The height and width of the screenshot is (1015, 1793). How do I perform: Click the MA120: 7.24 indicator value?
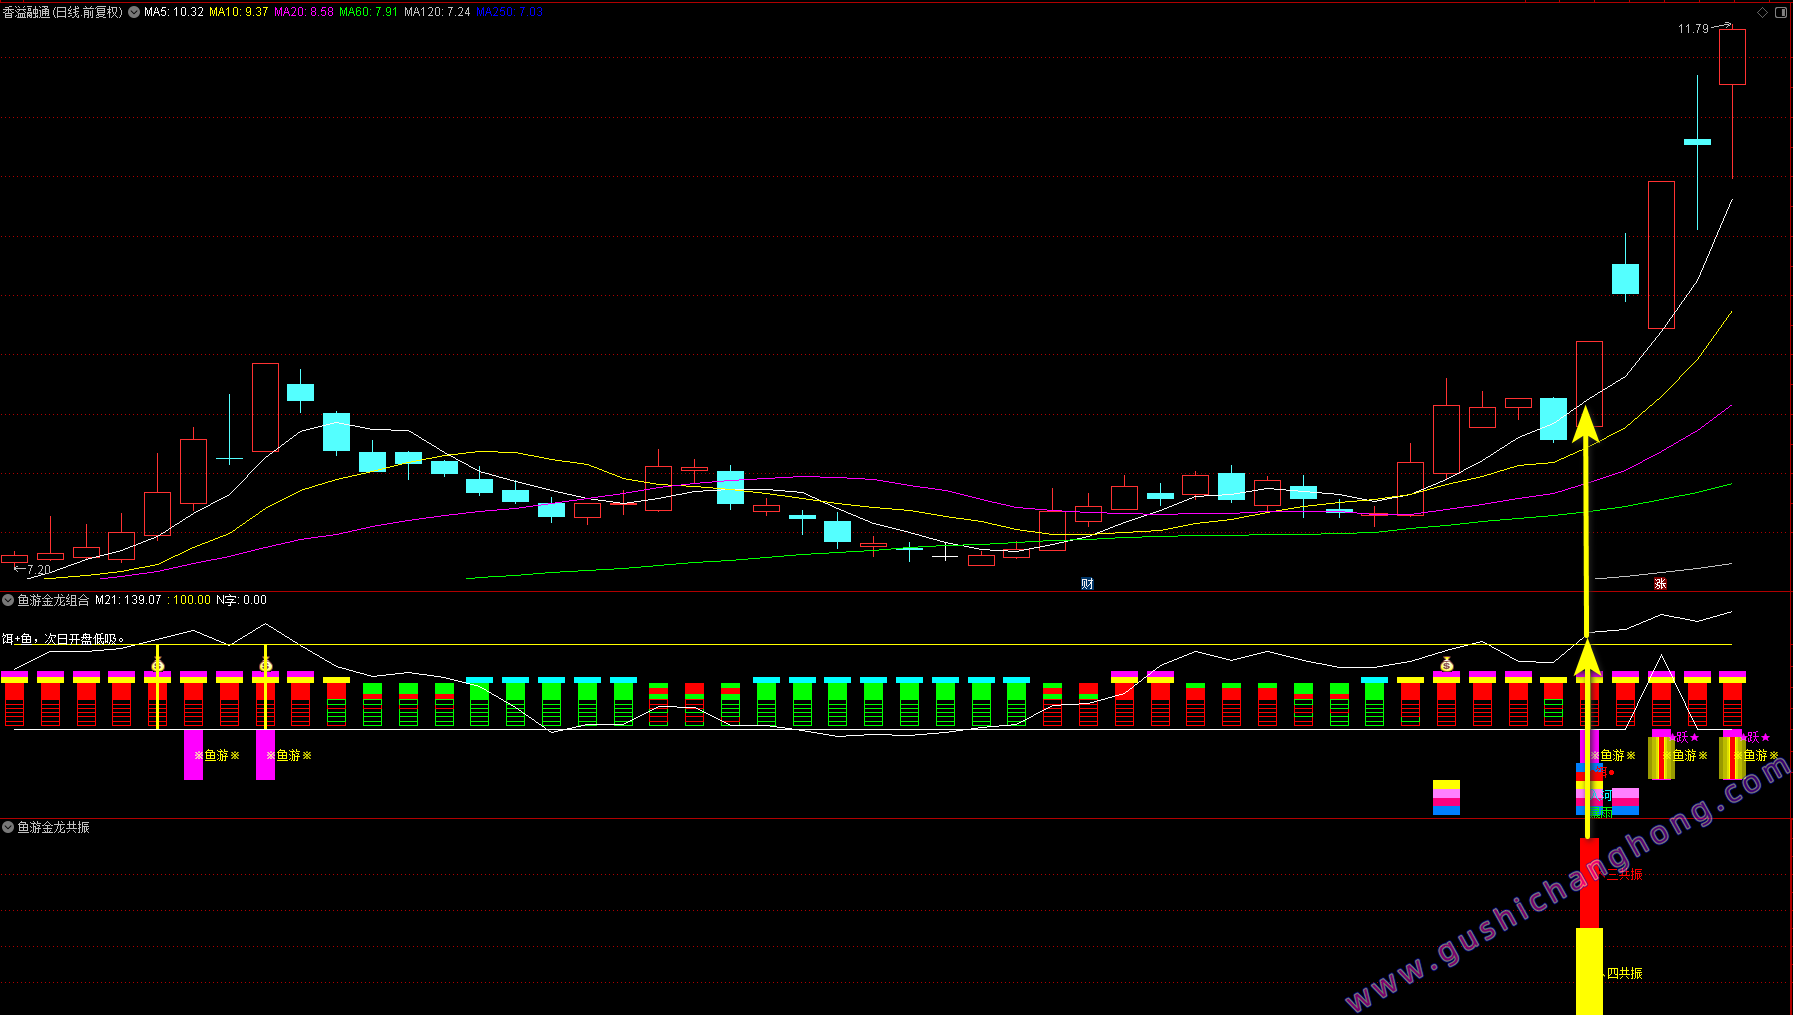tap(437, 12)
